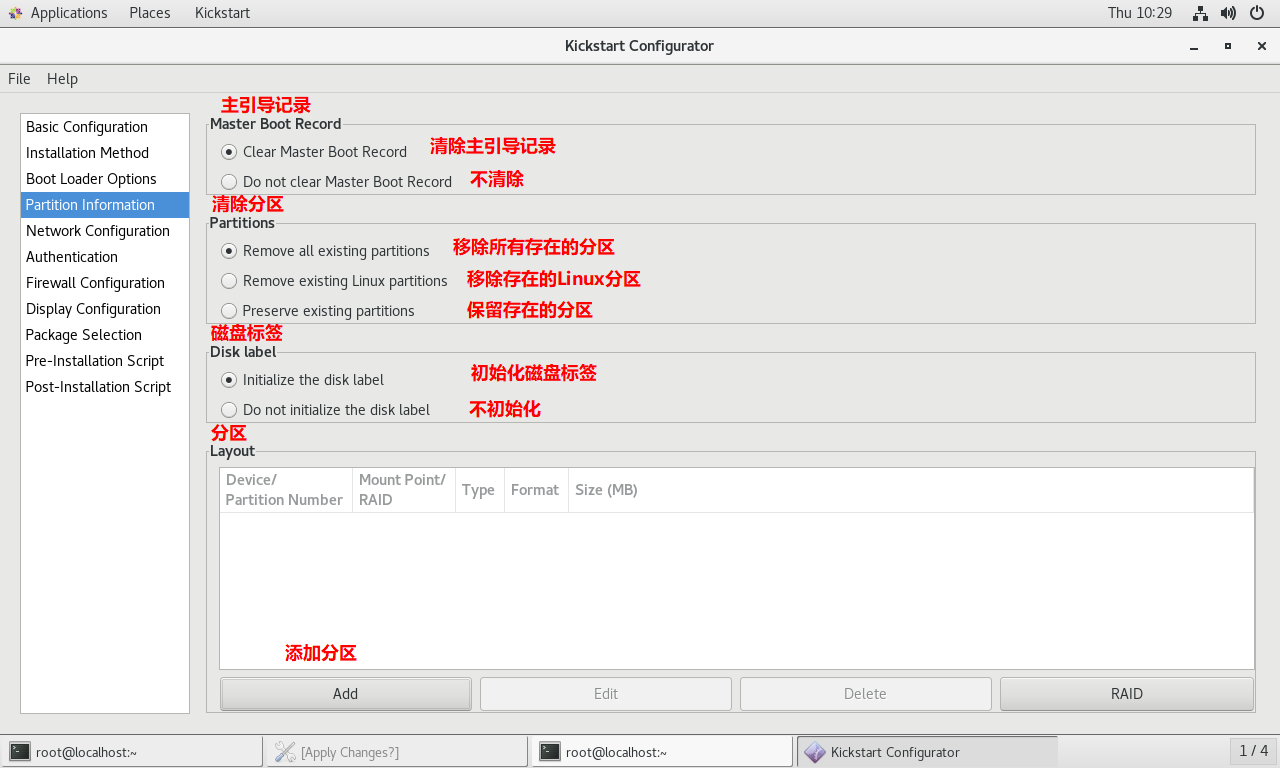Click the network status icon in top bar
1280x768 pixels.
1200,13
